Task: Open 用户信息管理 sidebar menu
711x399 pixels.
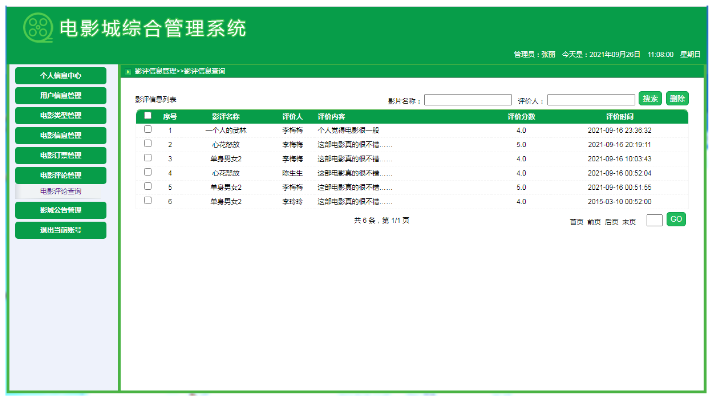Action: pos(61,96)
